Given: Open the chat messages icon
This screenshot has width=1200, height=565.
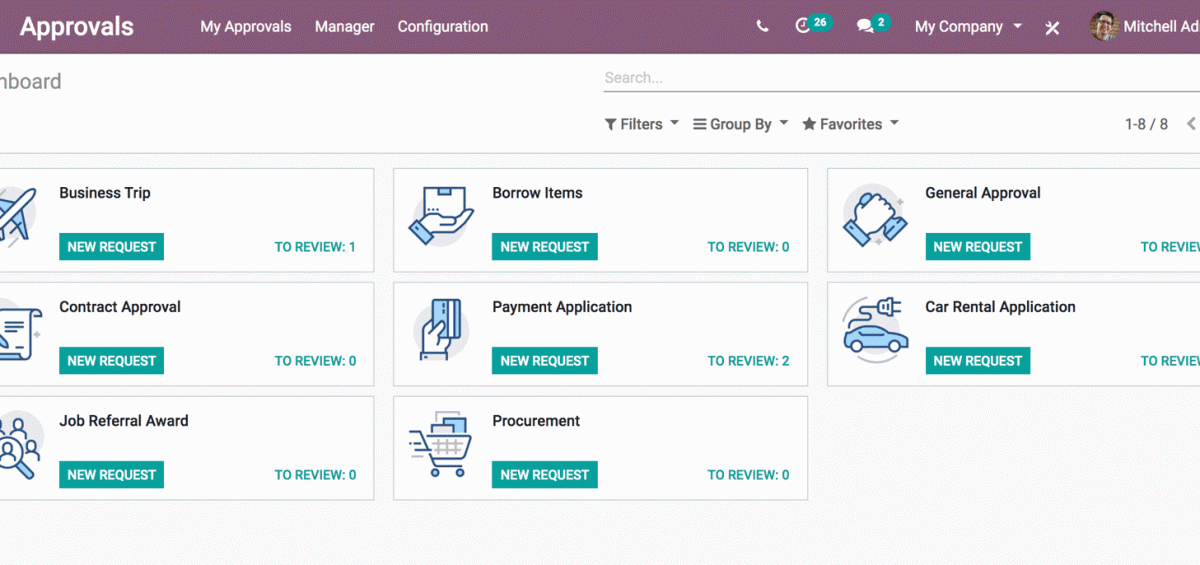Looking at the screenshot, I should coord(865,27).
